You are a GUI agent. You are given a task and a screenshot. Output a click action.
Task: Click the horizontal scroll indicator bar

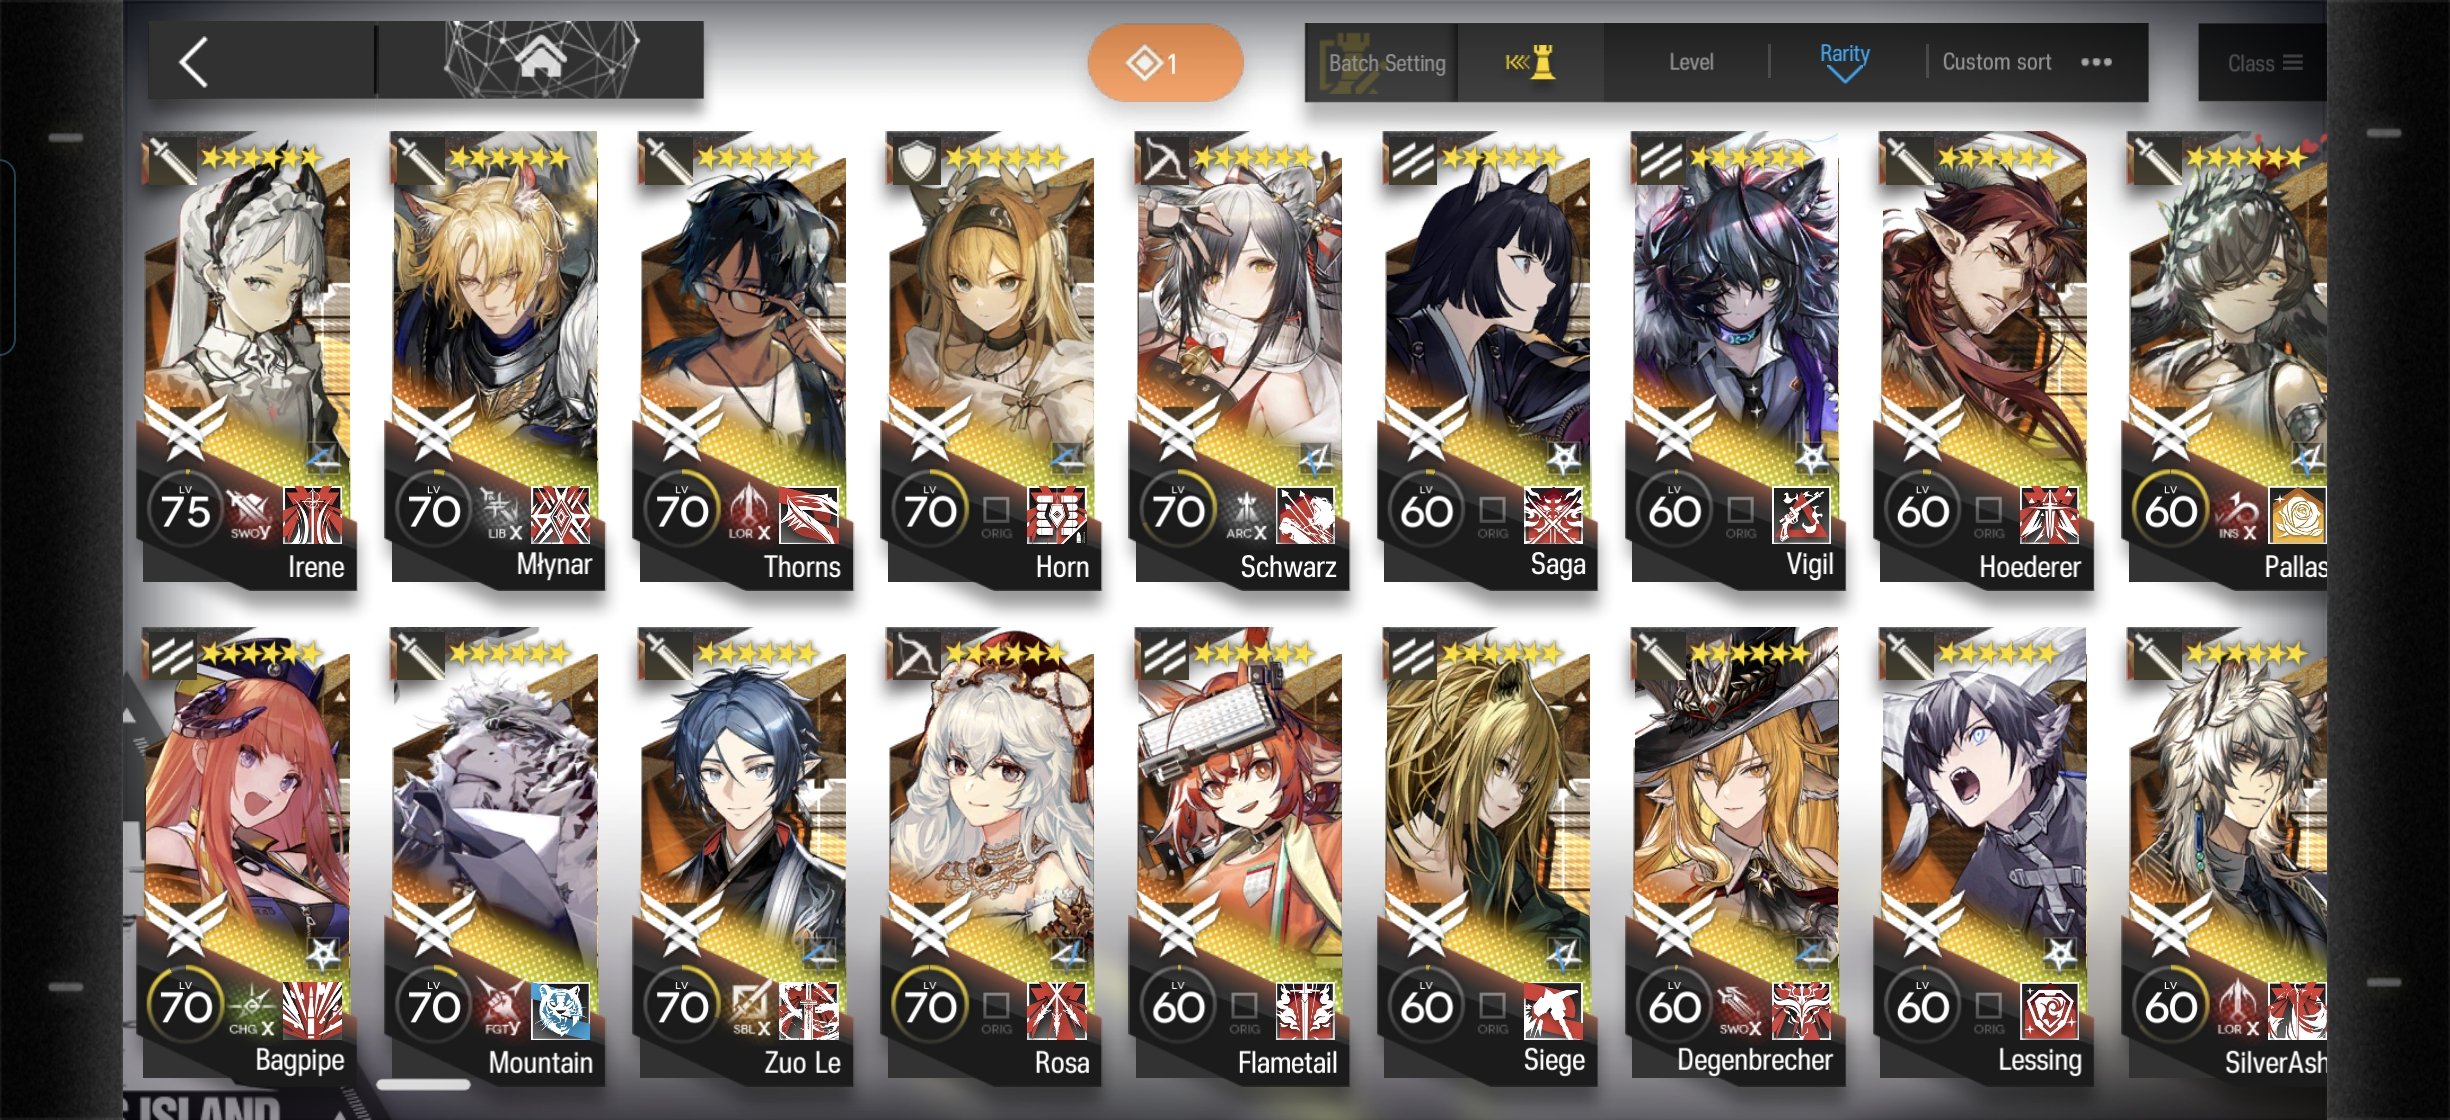pyautogui.click(x=424, y=1085)
